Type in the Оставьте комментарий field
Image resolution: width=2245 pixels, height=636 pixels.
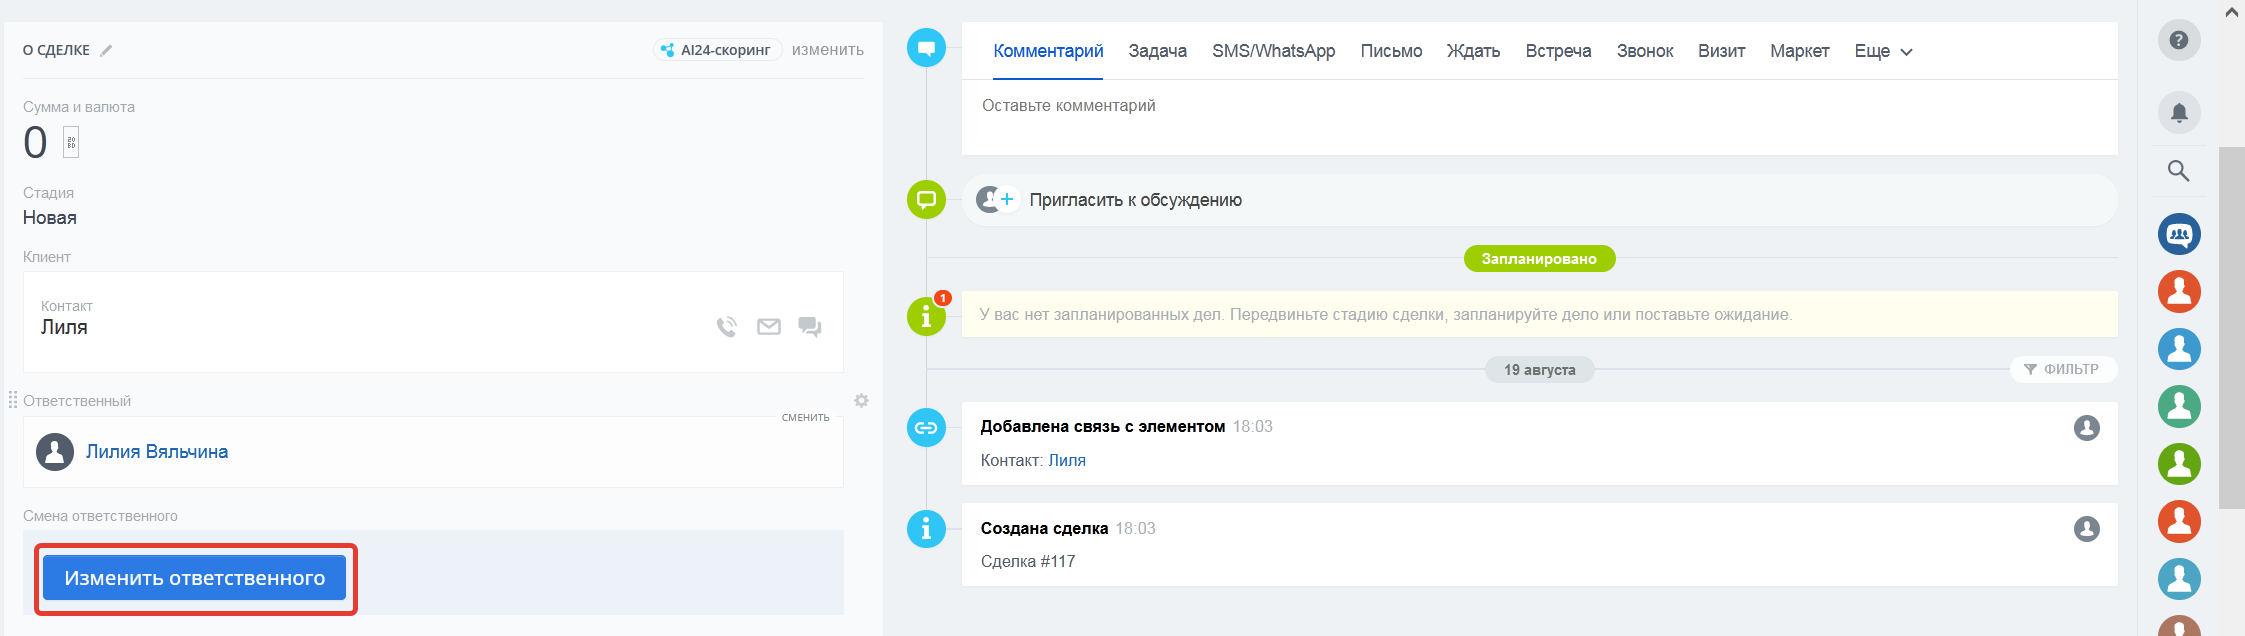[1538, 116]
